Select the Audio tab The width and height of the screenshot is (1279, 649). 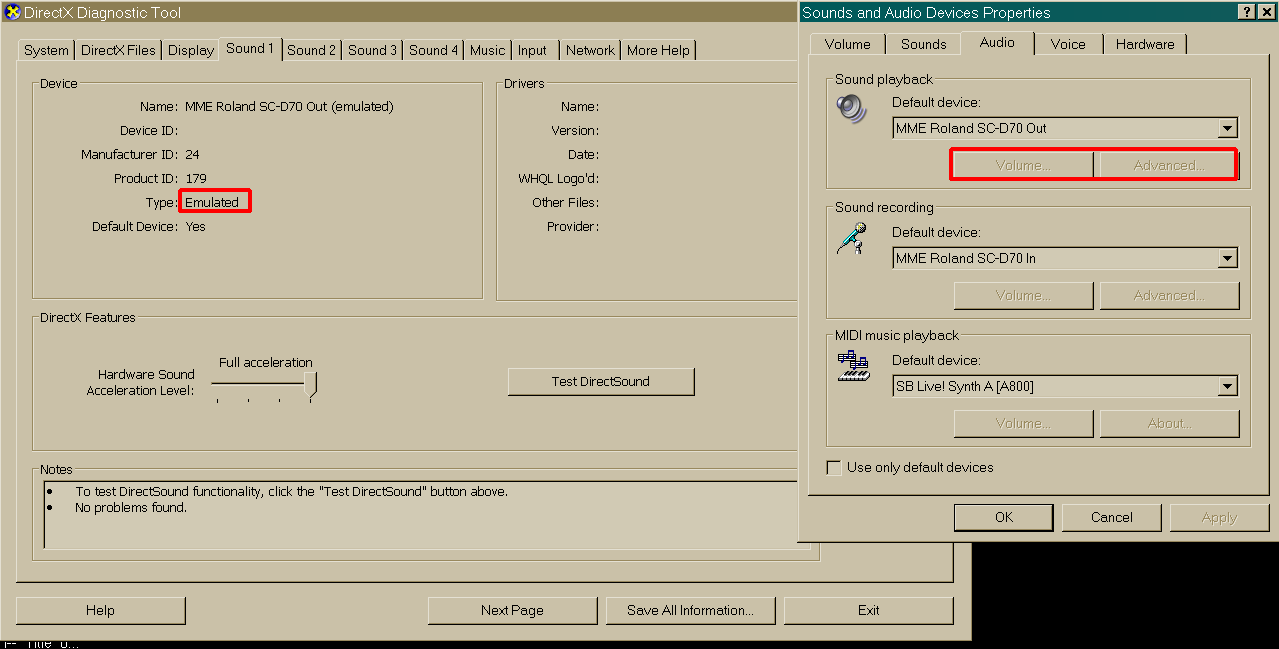[997, 42]
